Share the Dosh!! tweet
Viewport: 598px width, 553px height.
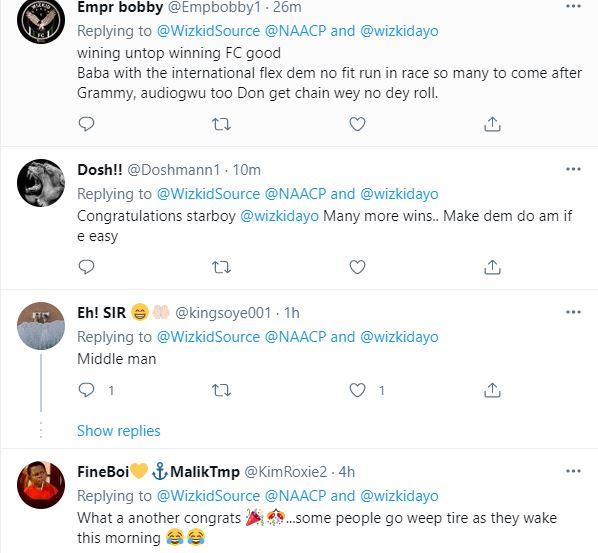coord(492,267)
